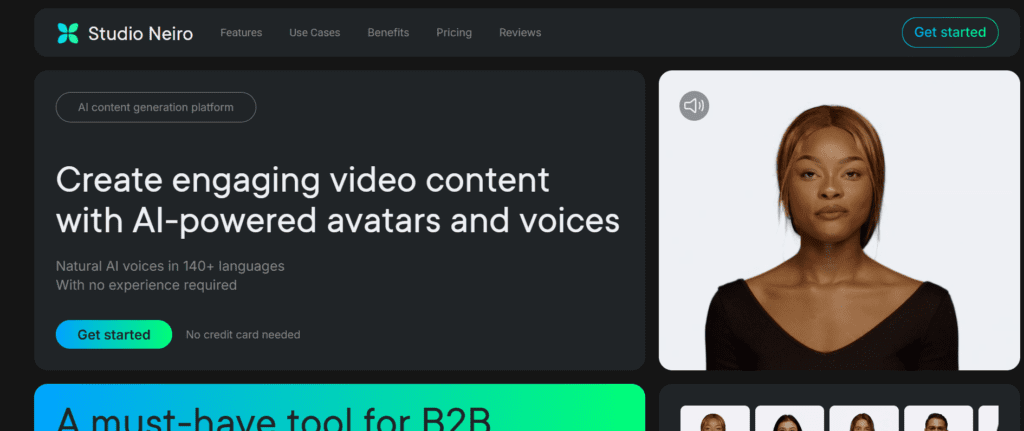
Task: Go to Use Cases in top navigation
Action: coord(314,33)
